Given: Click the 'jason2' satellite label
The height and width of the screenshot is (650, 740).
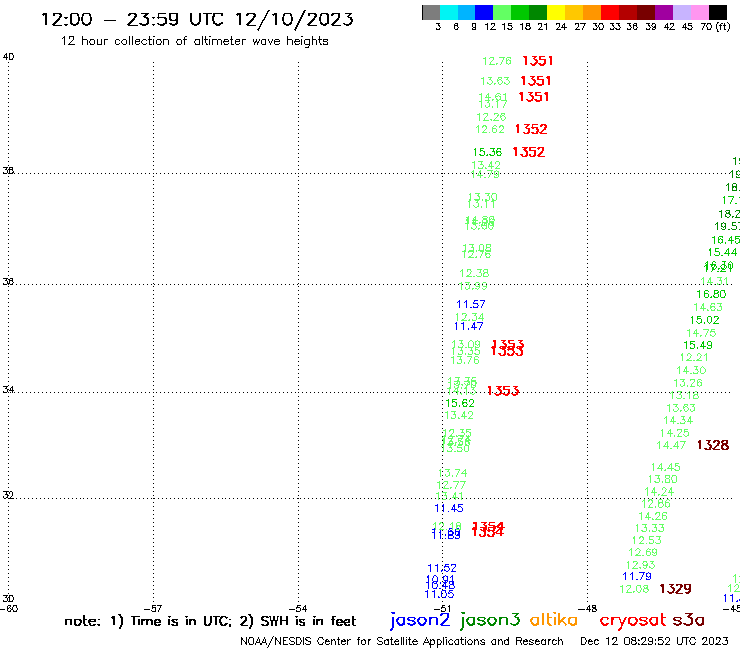Looking at the screenshot, I should (x=420, y=620).
